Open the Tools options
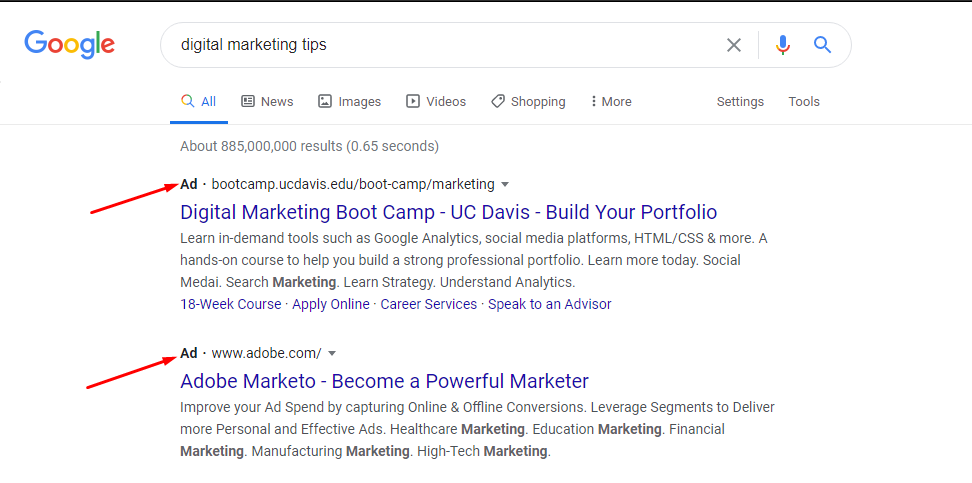 (x=804, y=101)
